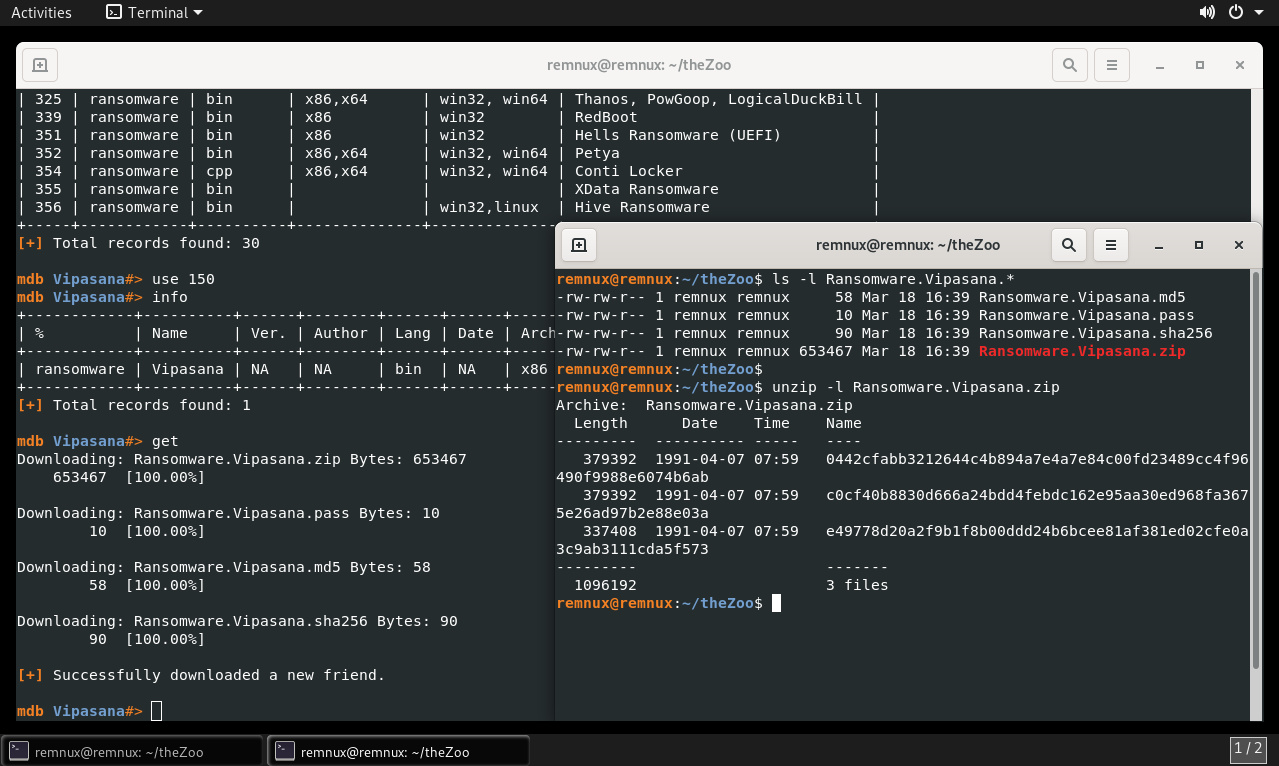Open the Terminal app menu dropdown

(154, 13)
